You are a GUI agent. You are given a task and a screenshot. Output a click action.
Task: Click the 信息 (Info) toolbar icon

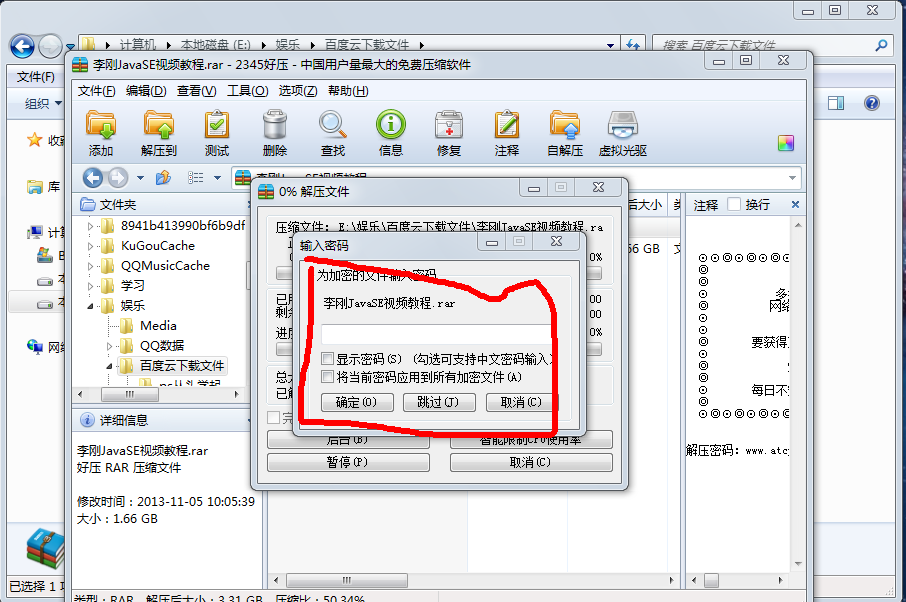coord(391,133)
